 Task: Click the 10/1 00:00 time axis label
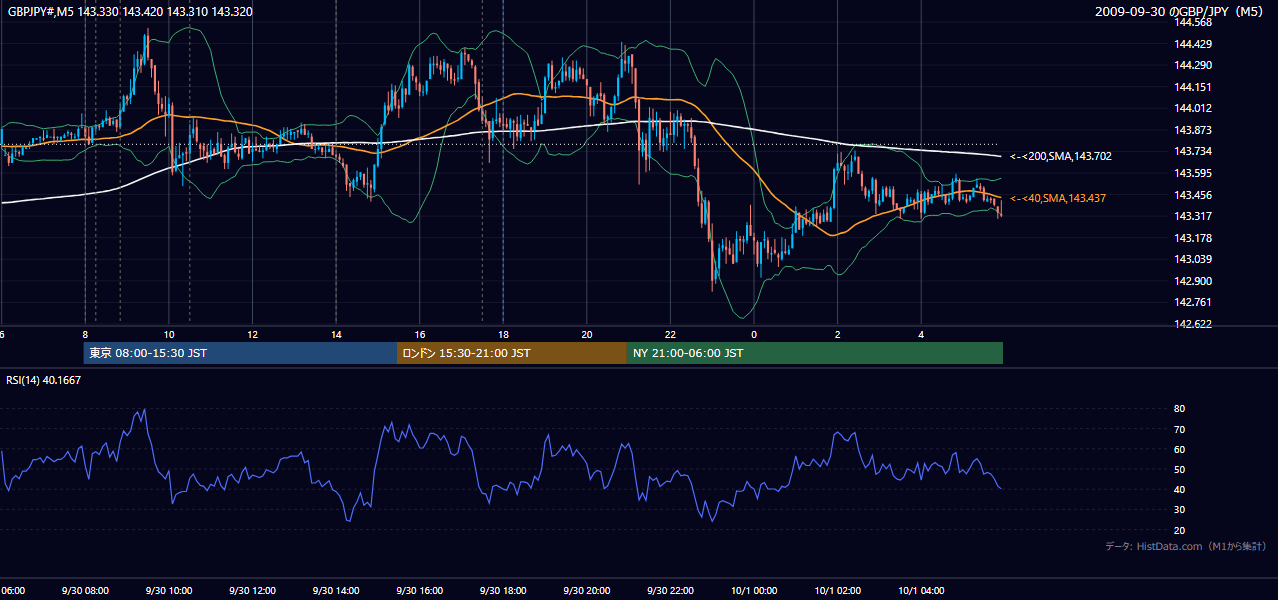[754, 590]
